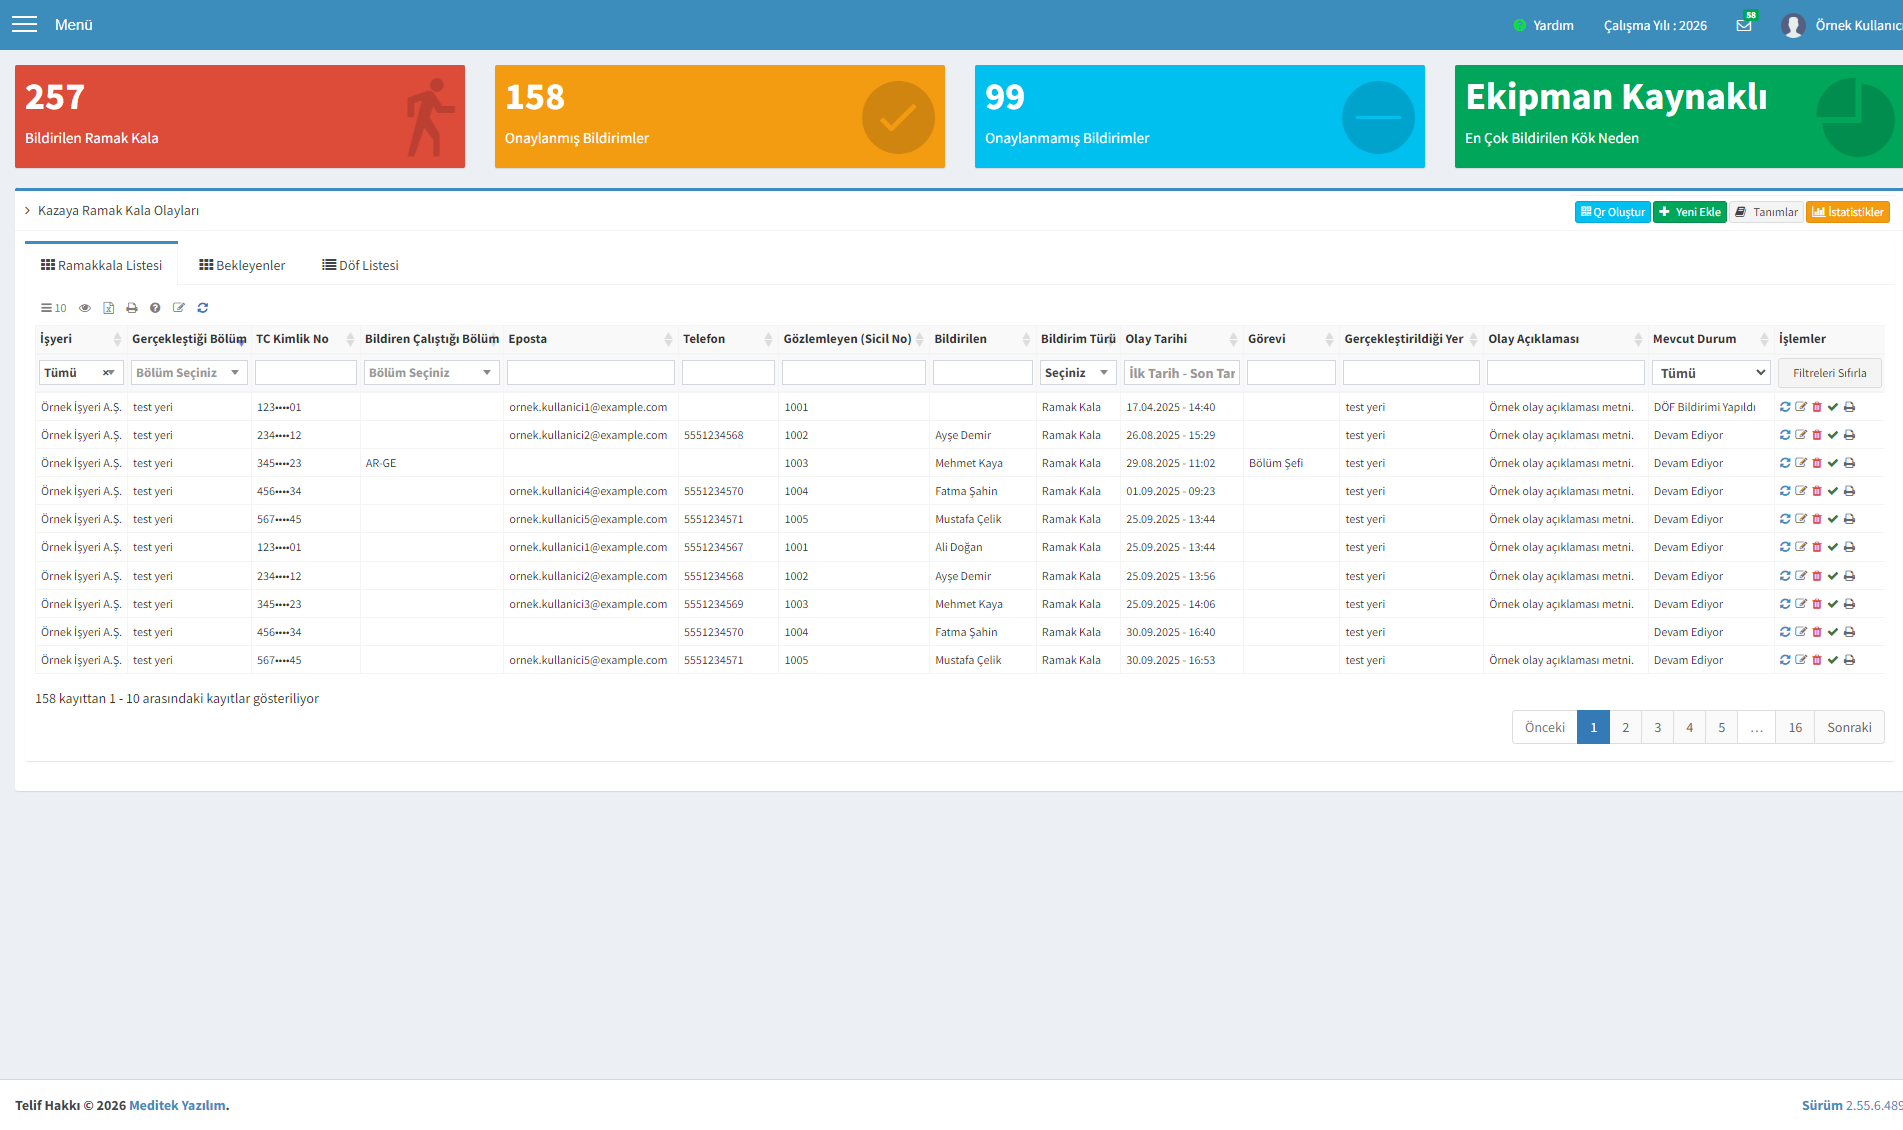Export the table to Excel
Viewport: 1903px width, 1130px height.
108,308
